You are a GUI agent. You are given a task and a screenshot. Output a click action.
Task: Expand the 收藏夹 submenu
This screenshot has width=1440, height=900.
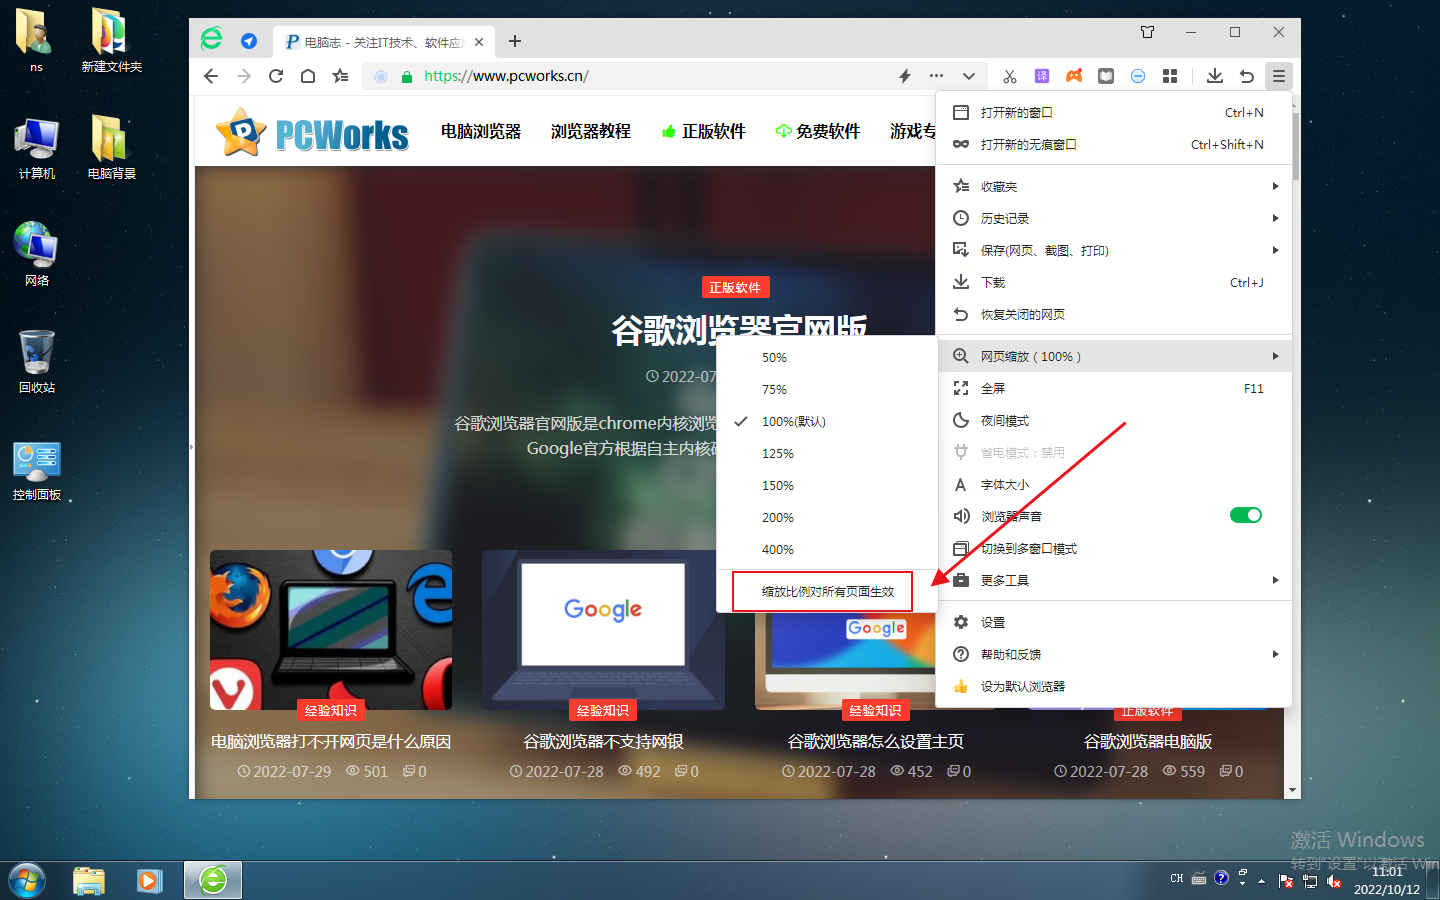[x=1114, y=186]
